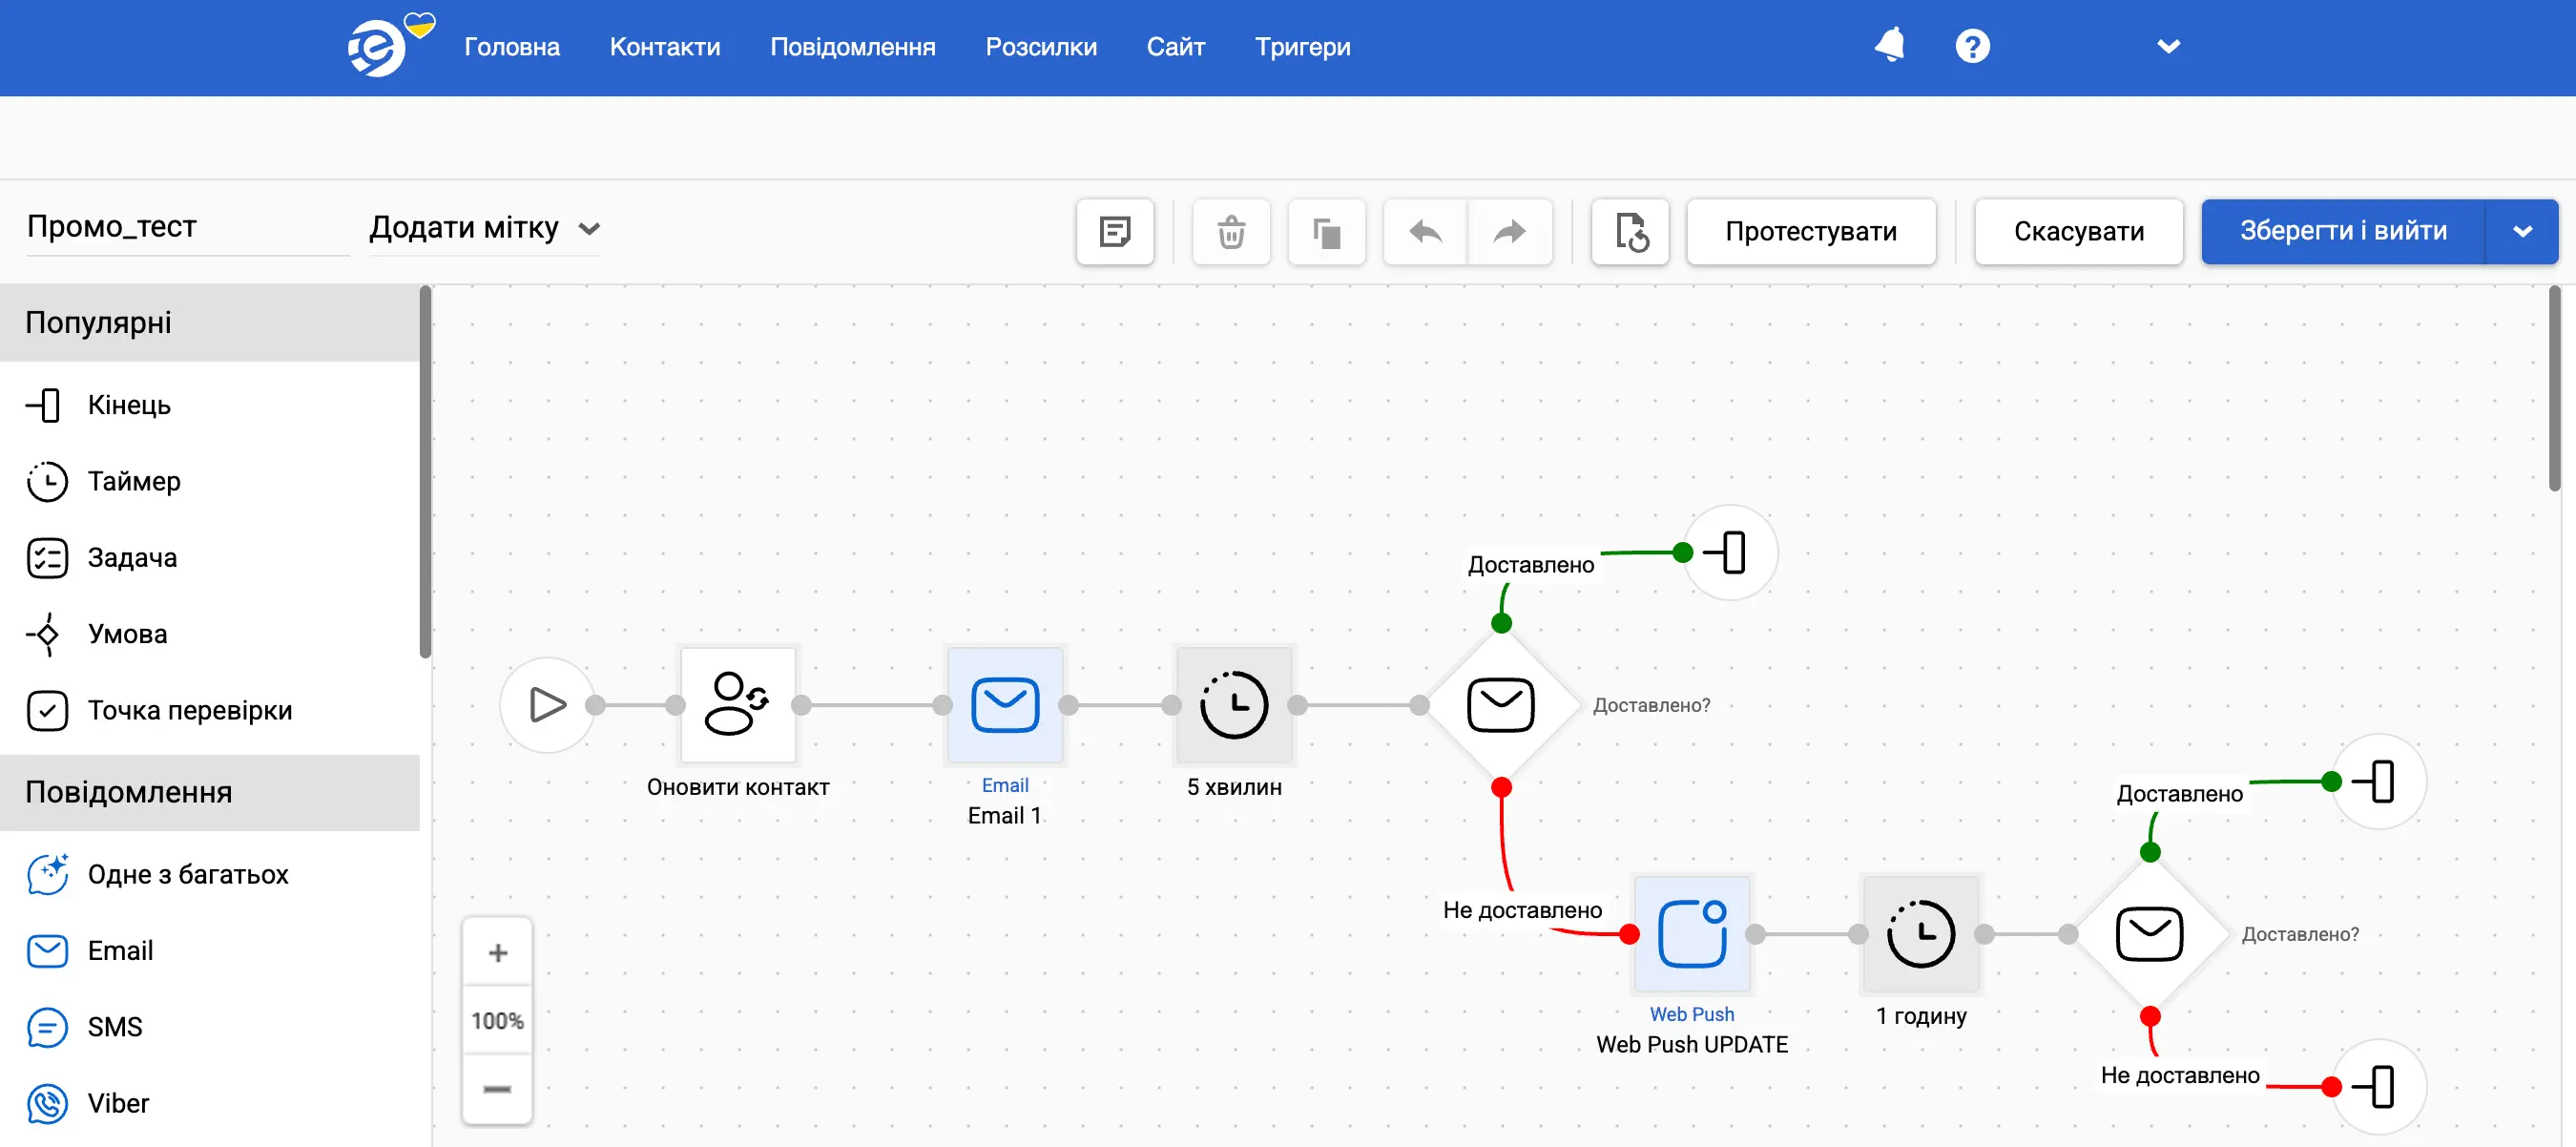Click Зберегти і вийти button
This screenshot has width=2576, height=1147.
[x=2343, y=231]
